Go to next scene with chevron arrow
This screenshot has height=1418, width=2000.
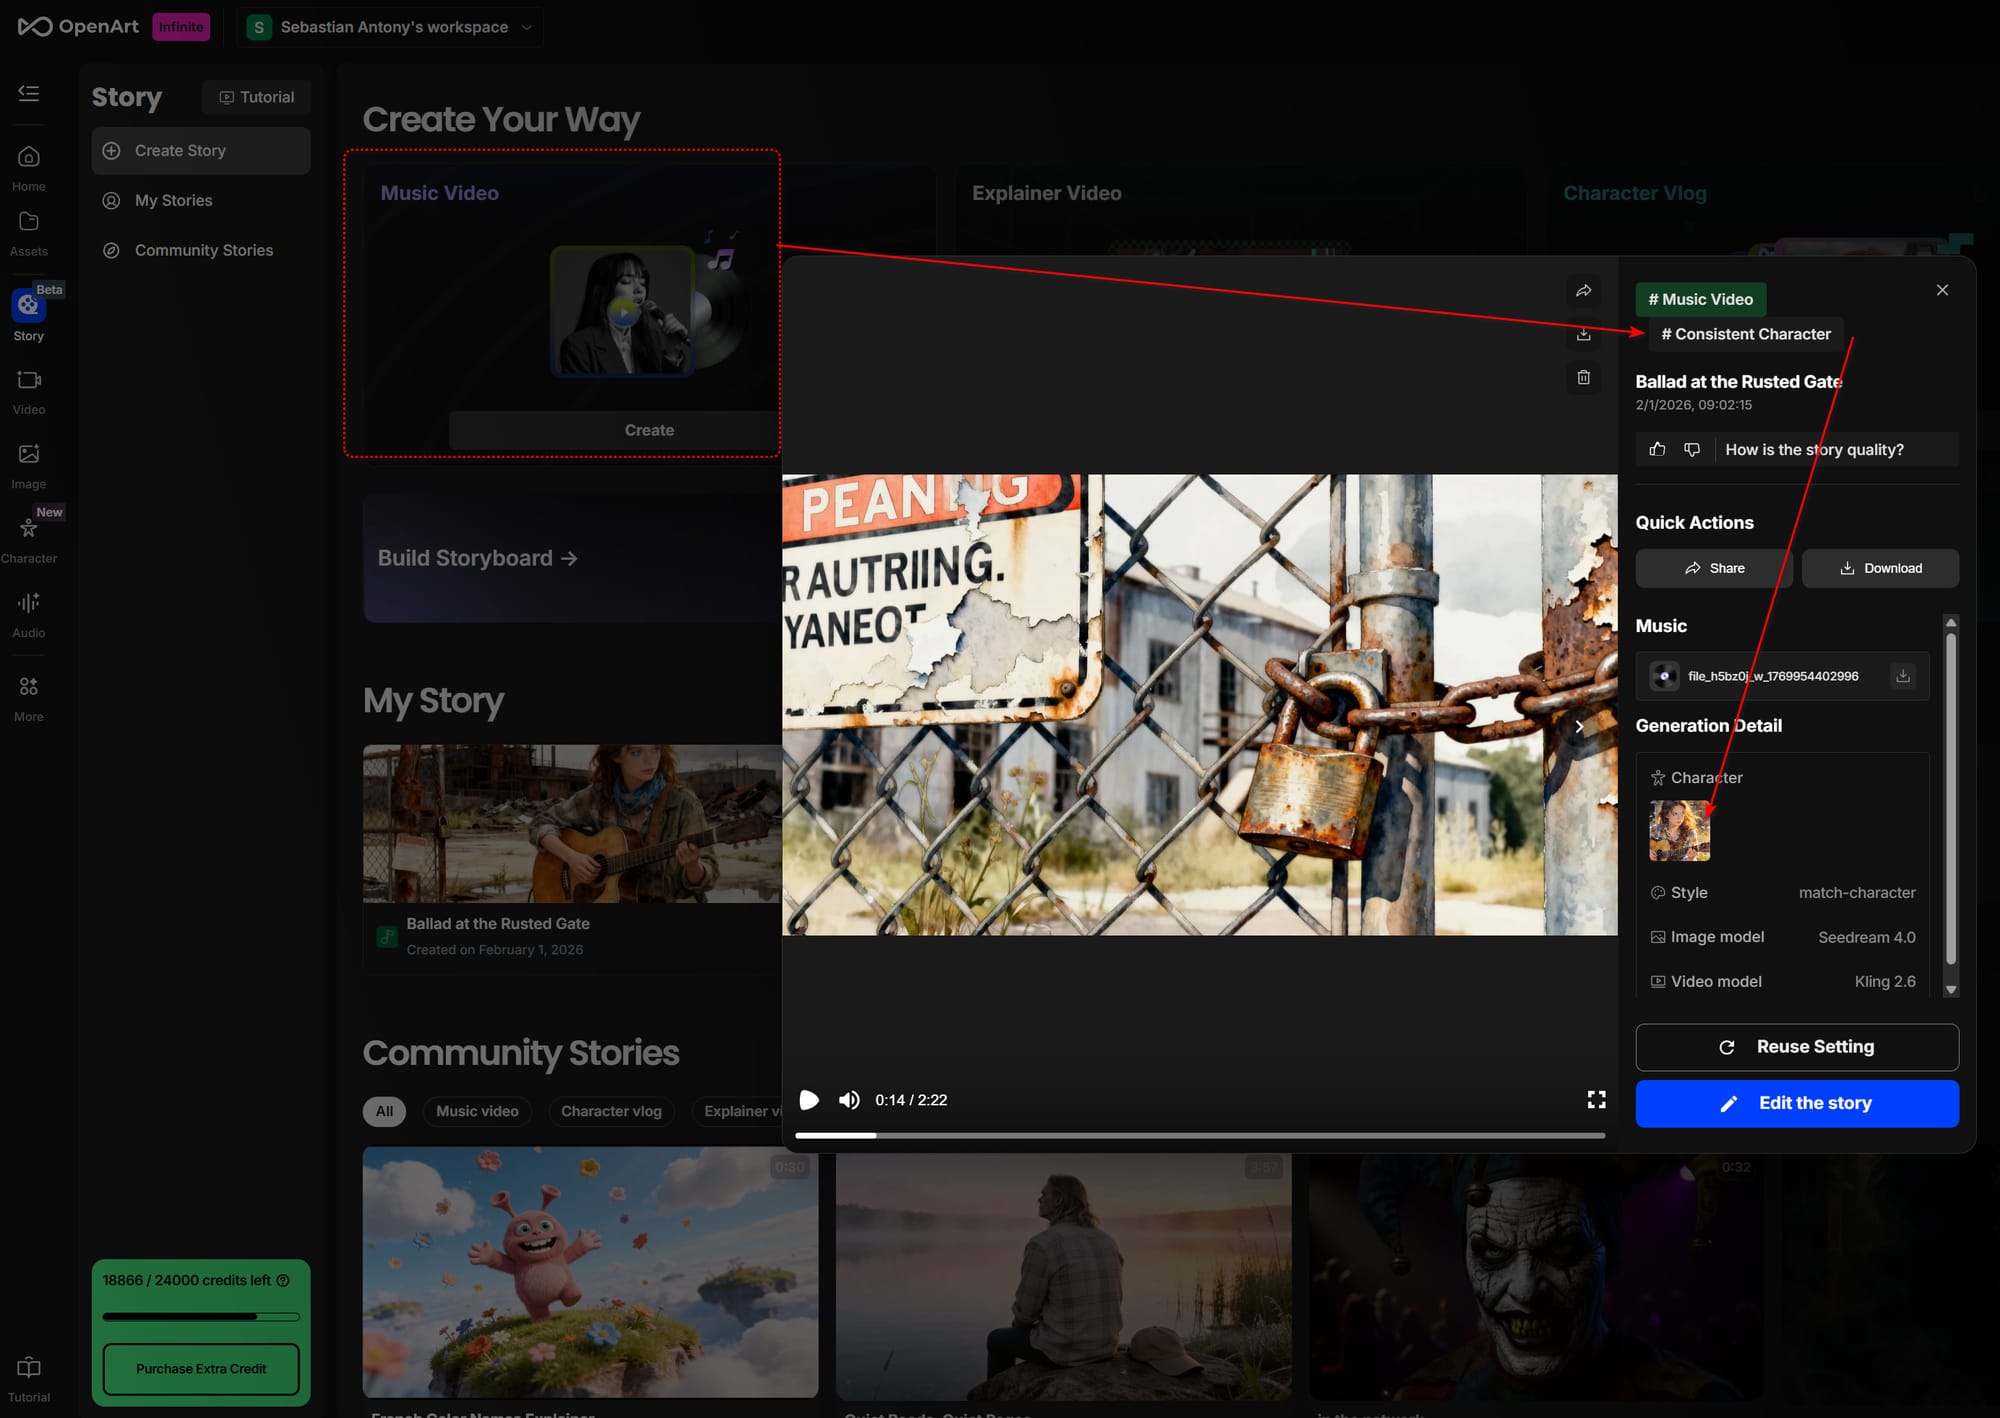[1579, 727]
